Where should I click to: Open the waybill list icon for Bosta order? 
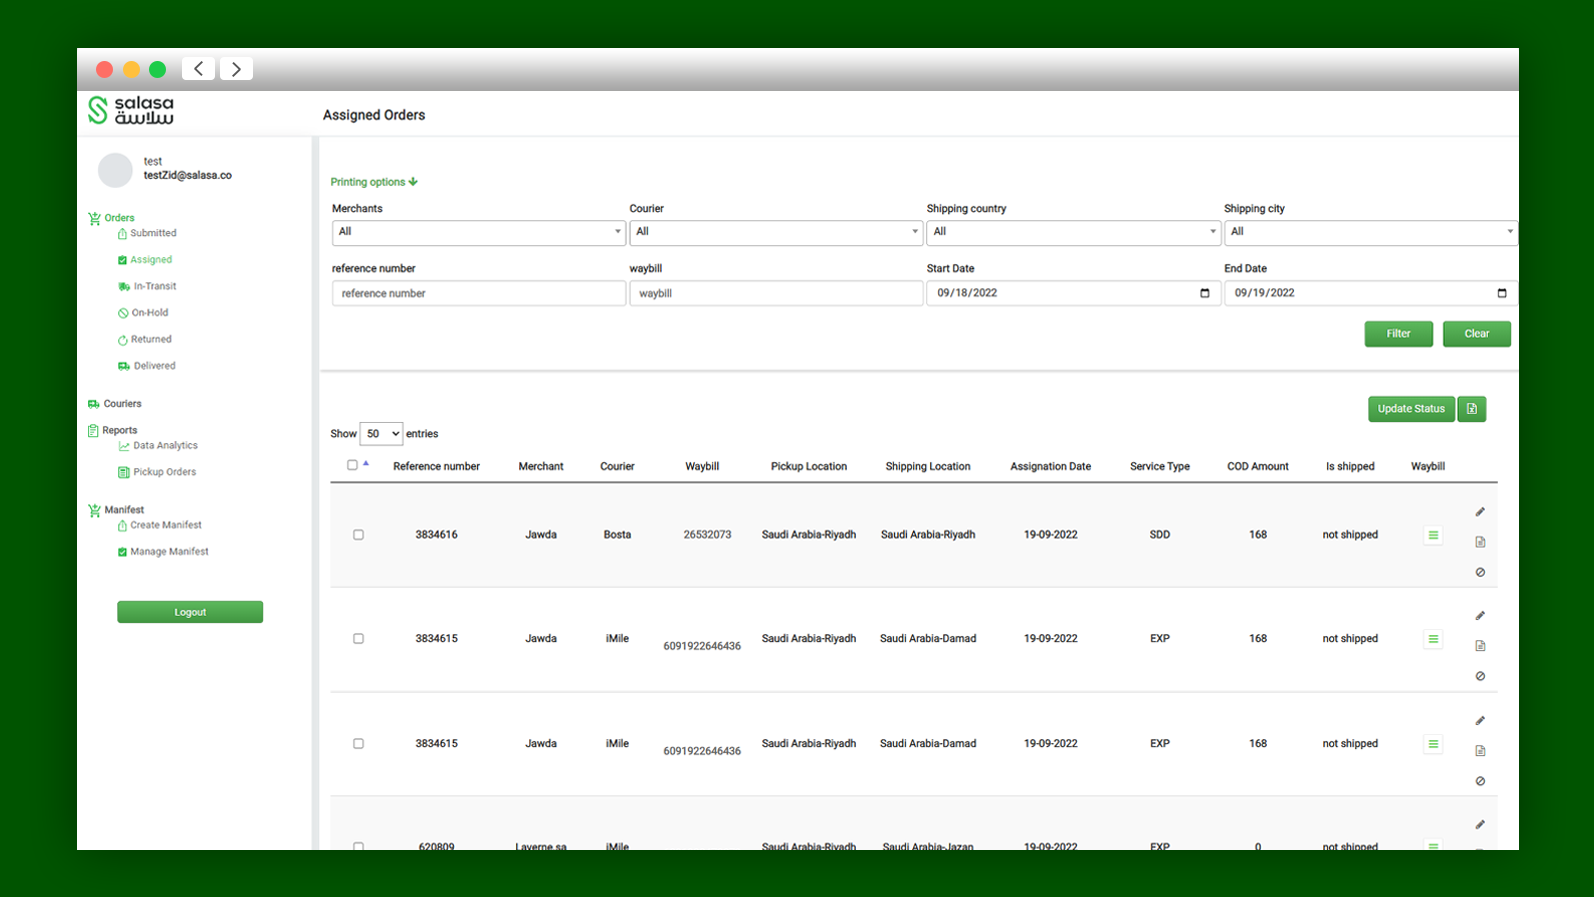[1433, 535]
